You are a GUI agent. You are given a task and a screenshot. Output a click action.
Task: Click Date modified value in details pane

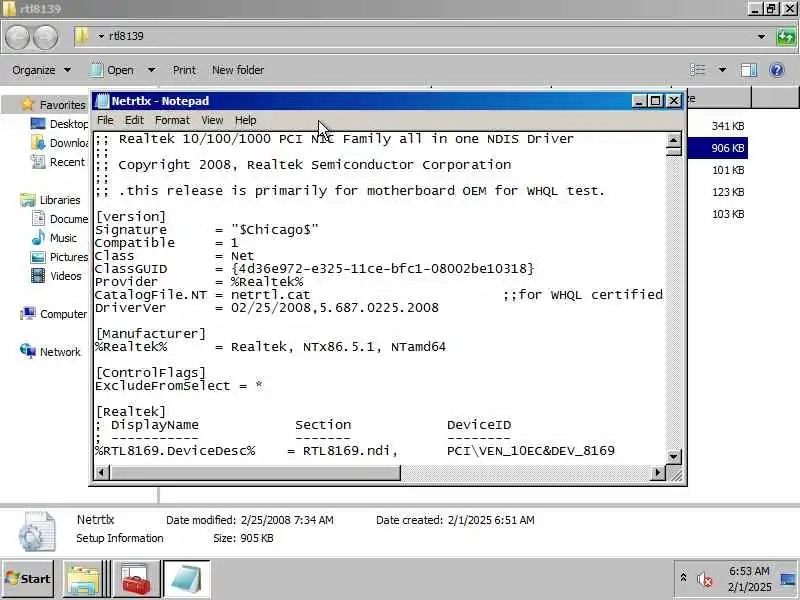(x=287, y=520)
